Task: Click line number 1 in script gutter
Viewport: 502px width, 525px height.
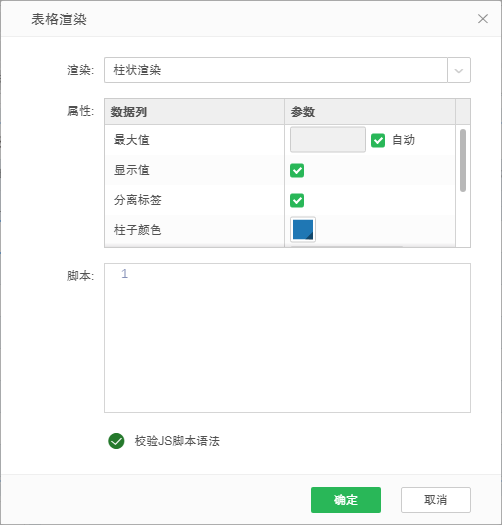Action: [125, 274]
